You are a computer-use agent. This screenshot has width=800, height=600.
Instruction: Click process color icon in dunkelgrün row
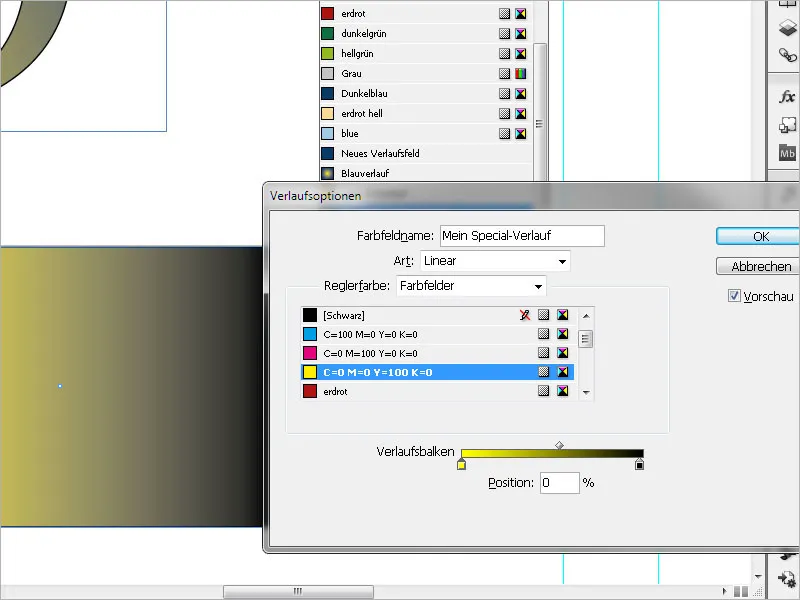505,34
